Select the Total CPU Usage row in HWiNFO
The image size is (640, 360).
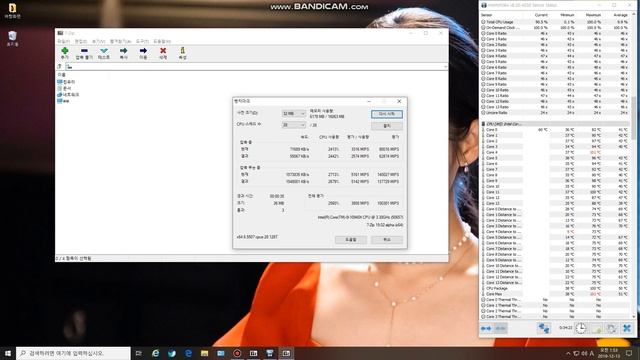(x=555, y=22)
